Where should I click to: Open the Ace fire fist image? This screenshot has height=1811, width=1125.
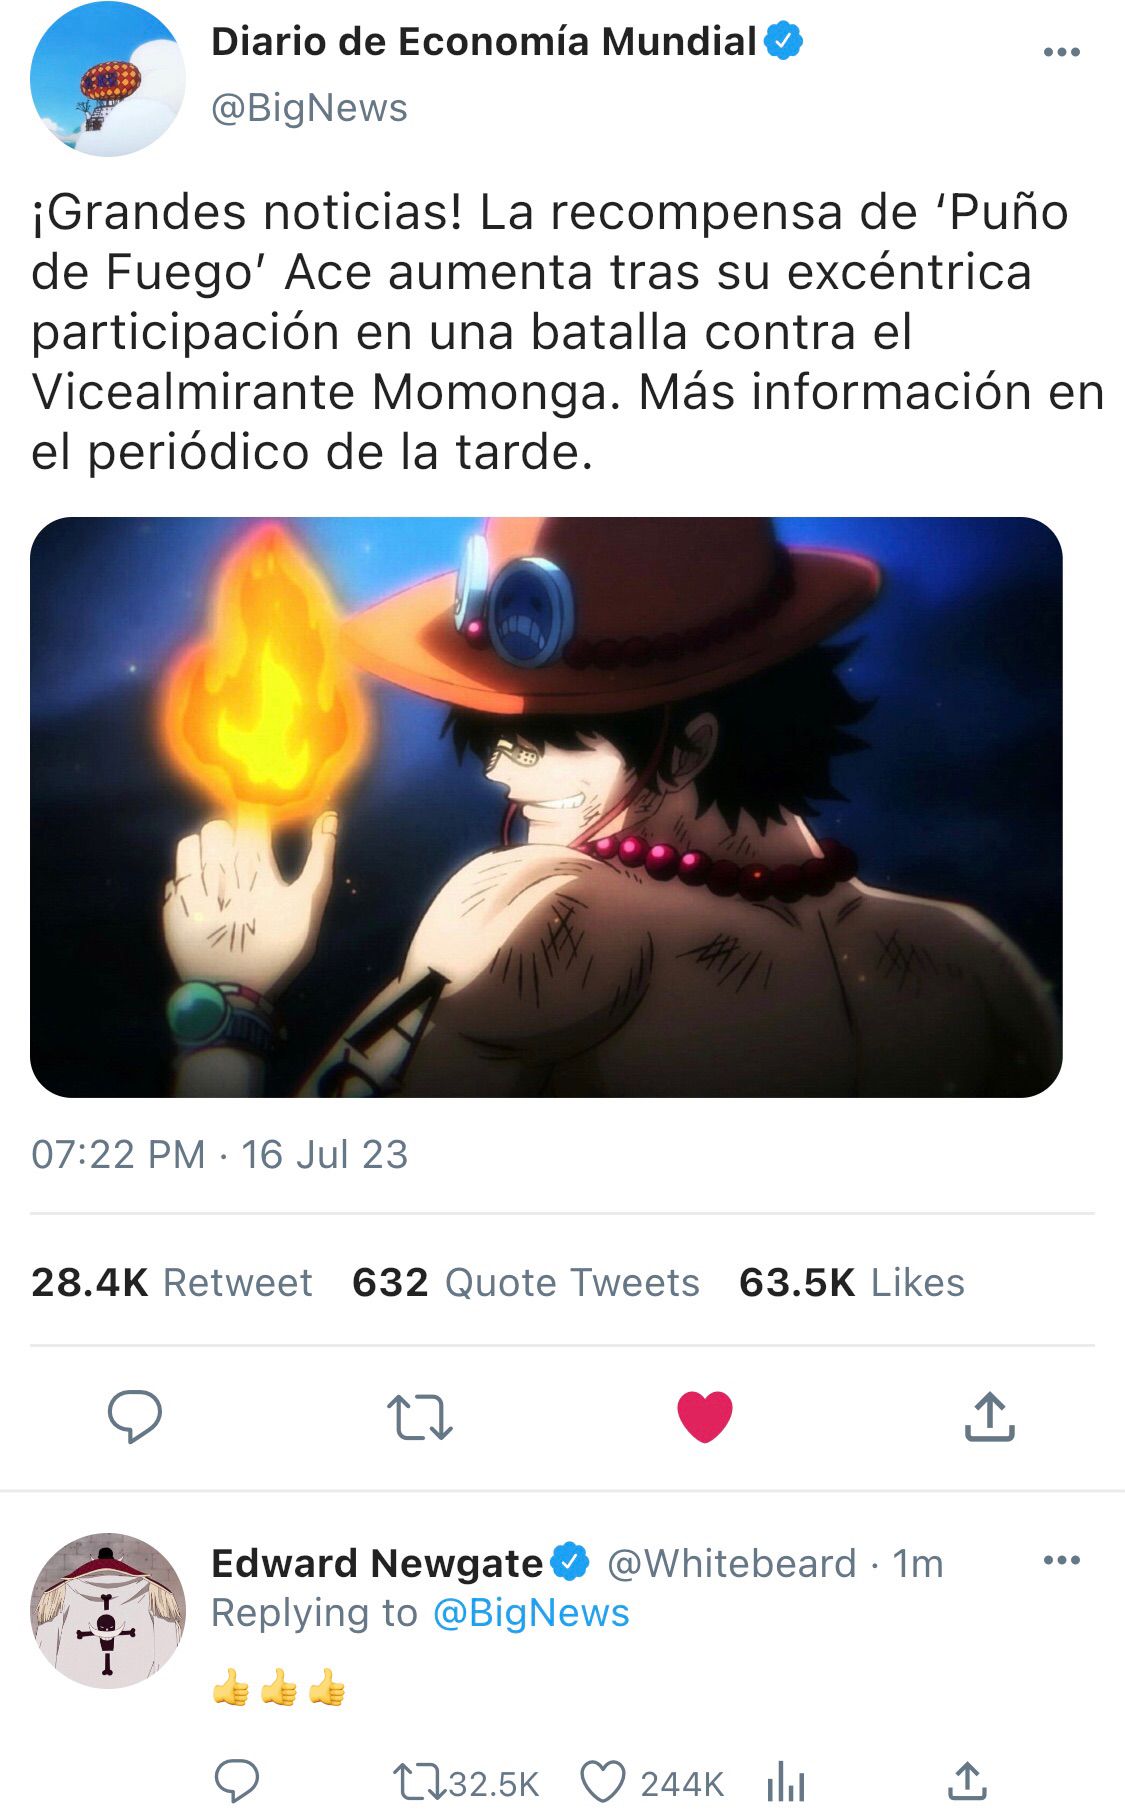546,807
